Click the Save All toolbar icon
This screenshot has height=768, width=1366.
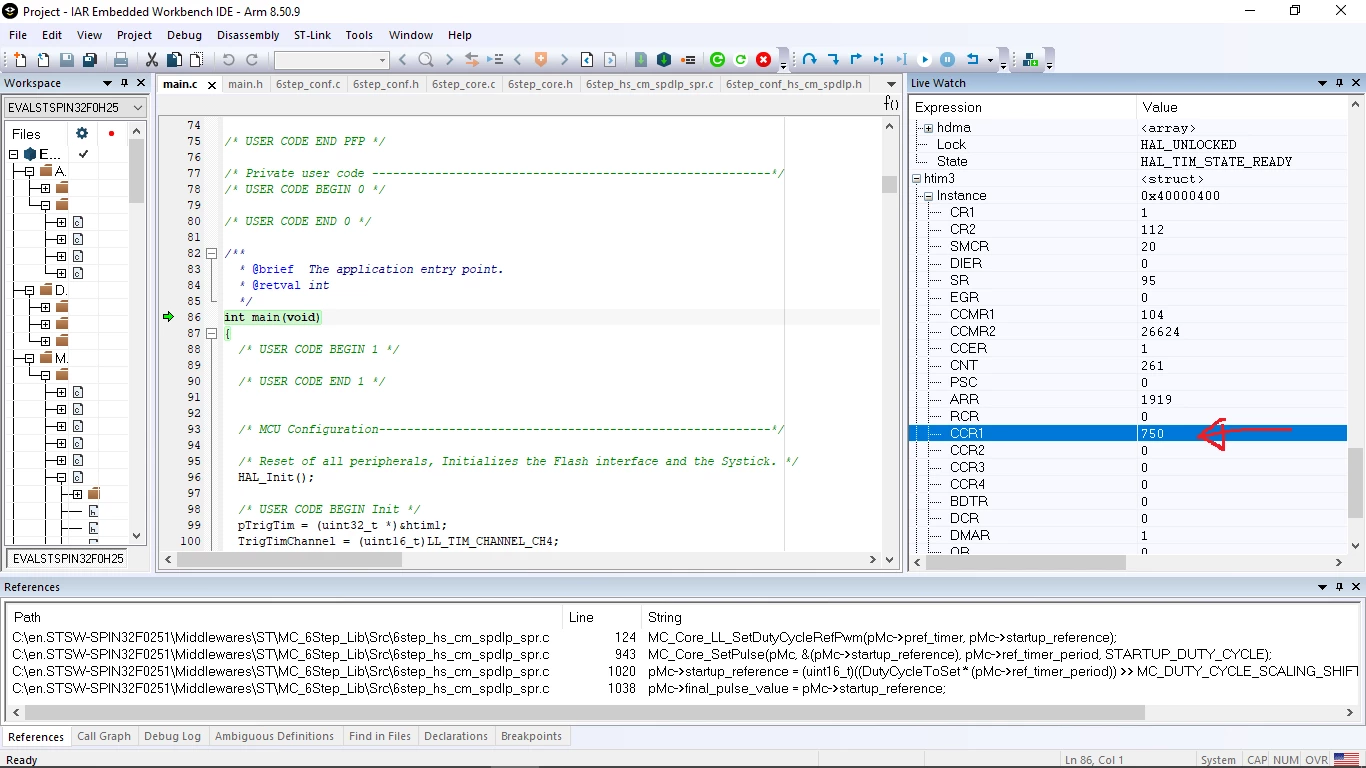[x=90, y=60]
